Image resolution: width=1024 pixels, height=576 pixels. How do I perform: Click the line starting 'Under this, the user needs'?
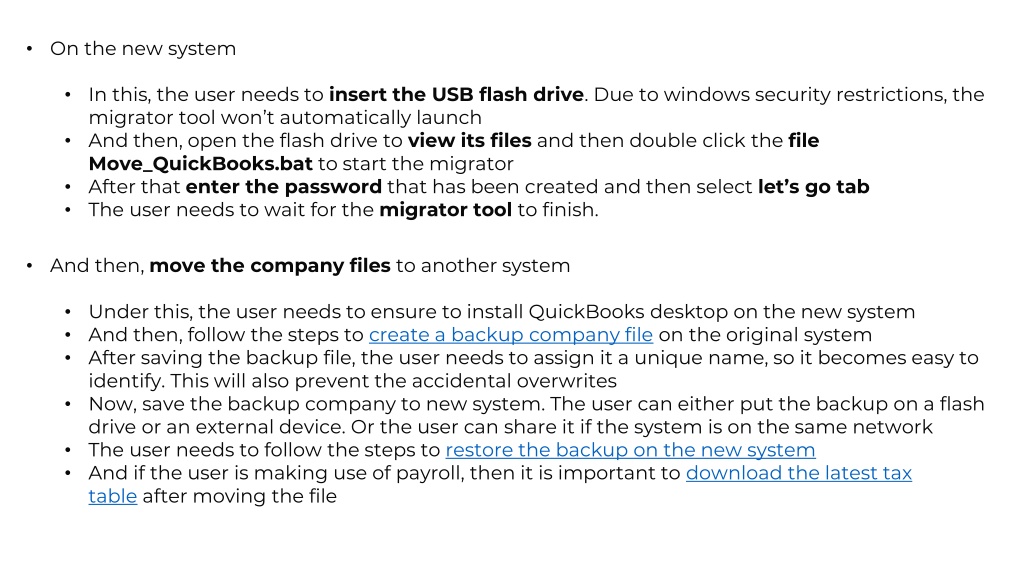pos(502,312)
